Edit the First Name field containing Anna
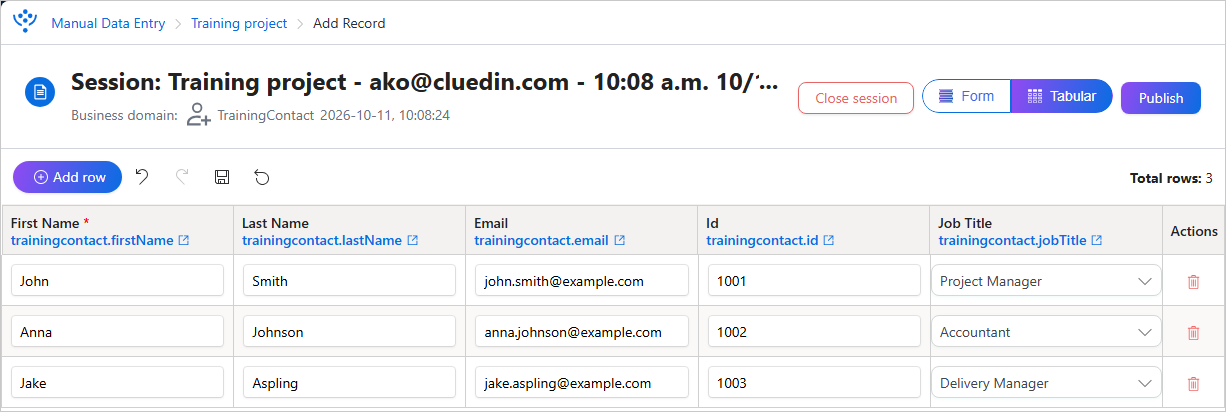Viewport: 1226px width, 412px height. click(117, 332)
